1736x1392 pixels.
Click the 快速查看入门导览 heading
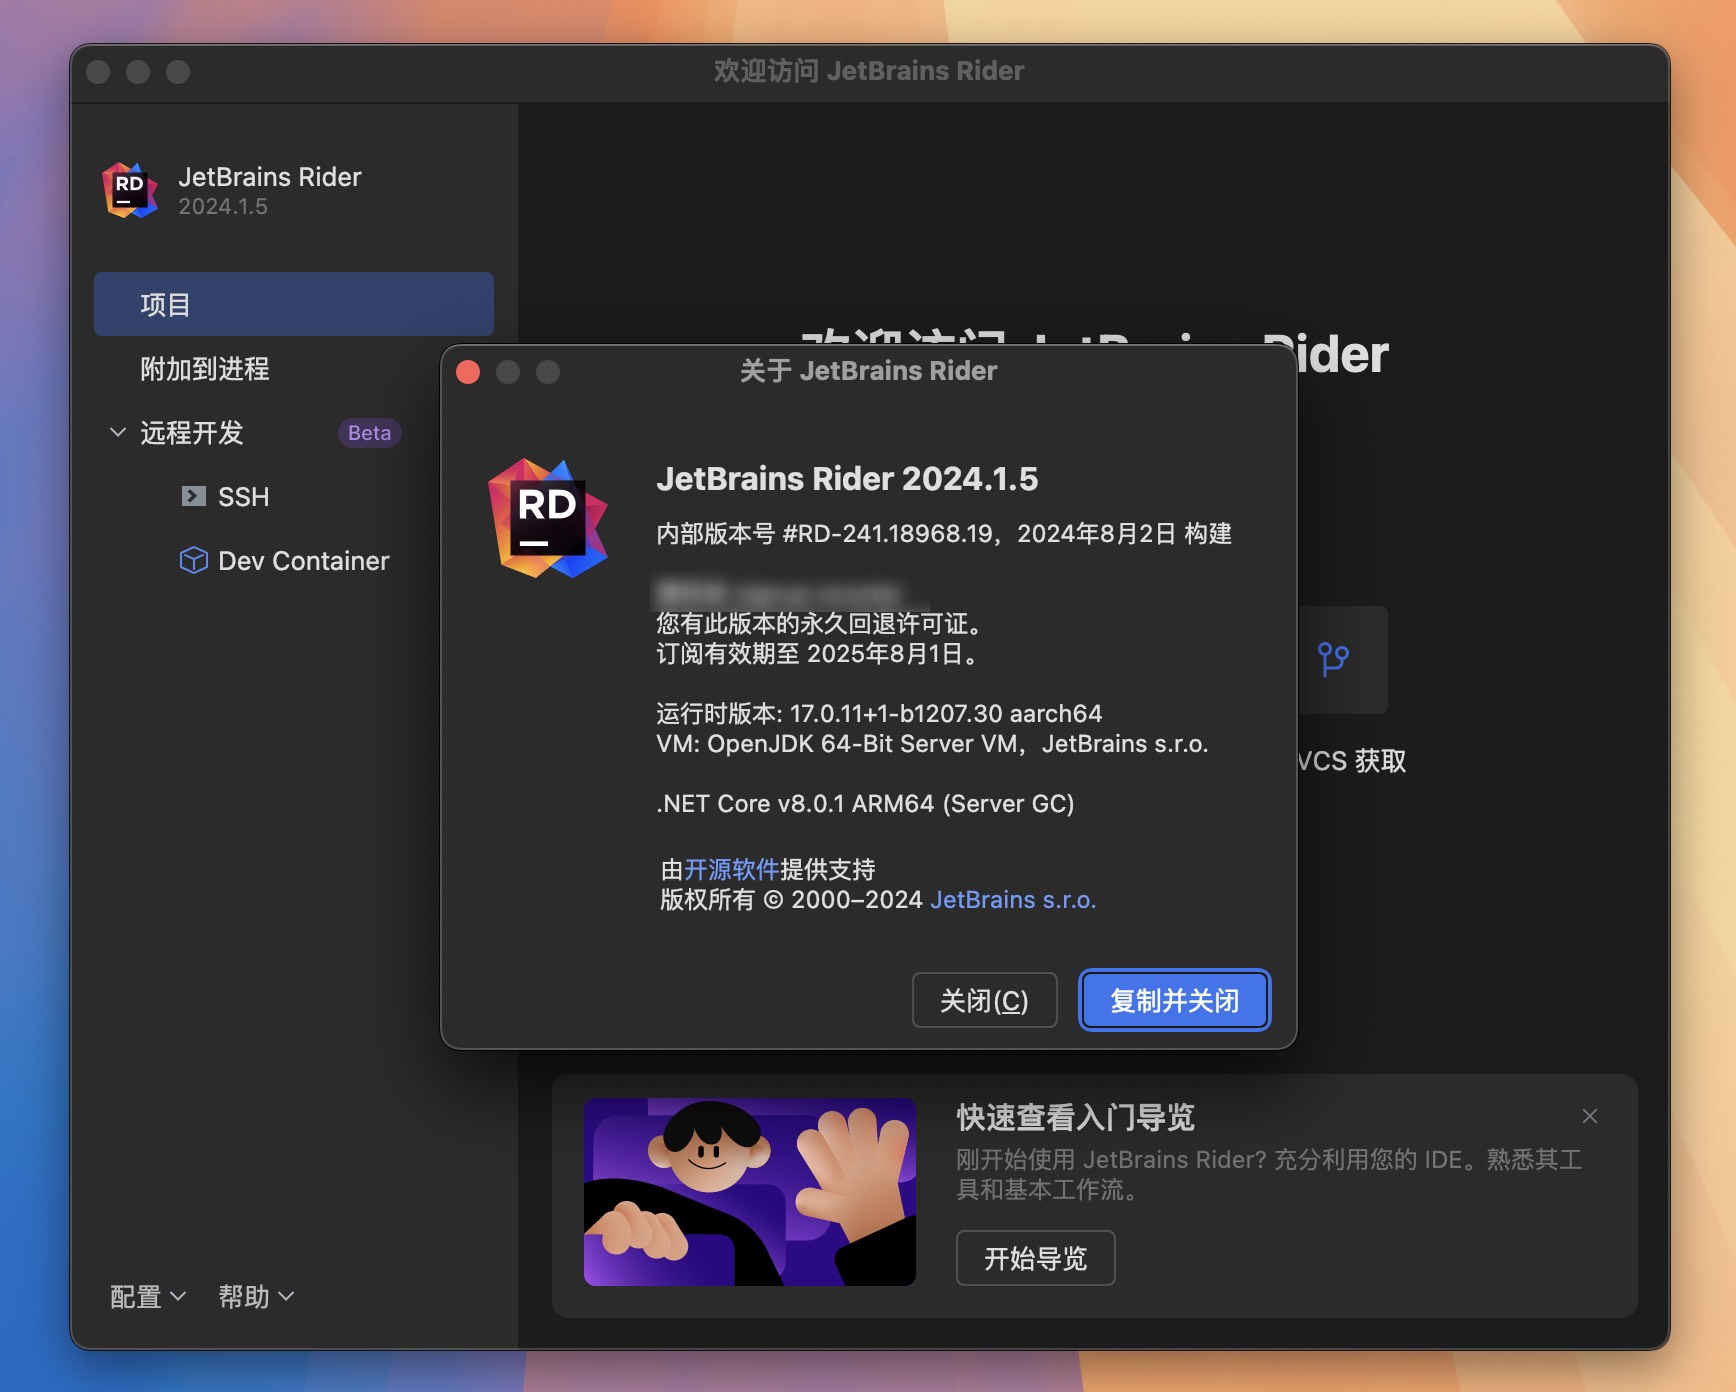pyautogui.click(x=1075, y=1117)
